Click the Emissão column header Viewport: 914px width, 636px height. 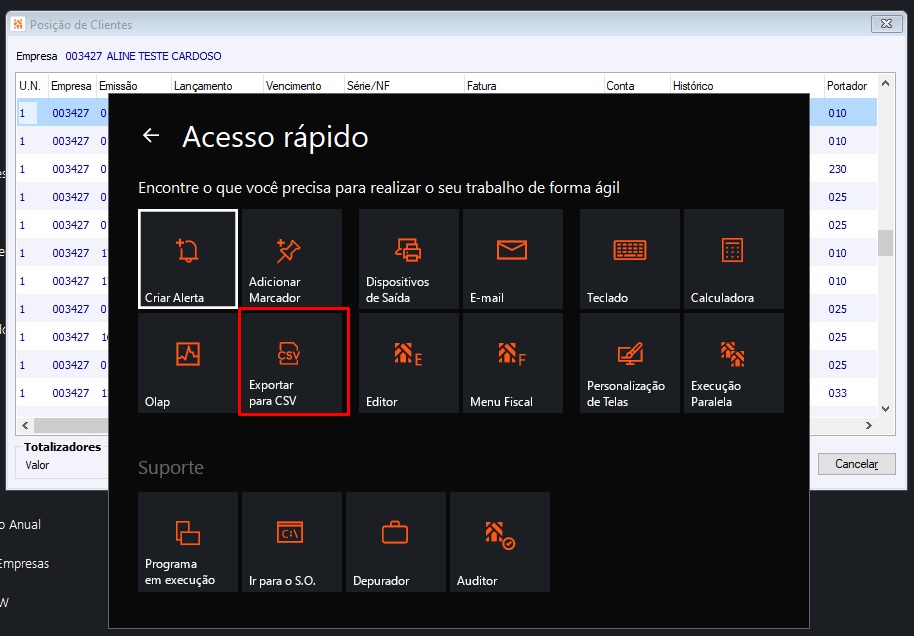[x=133, y=86]
